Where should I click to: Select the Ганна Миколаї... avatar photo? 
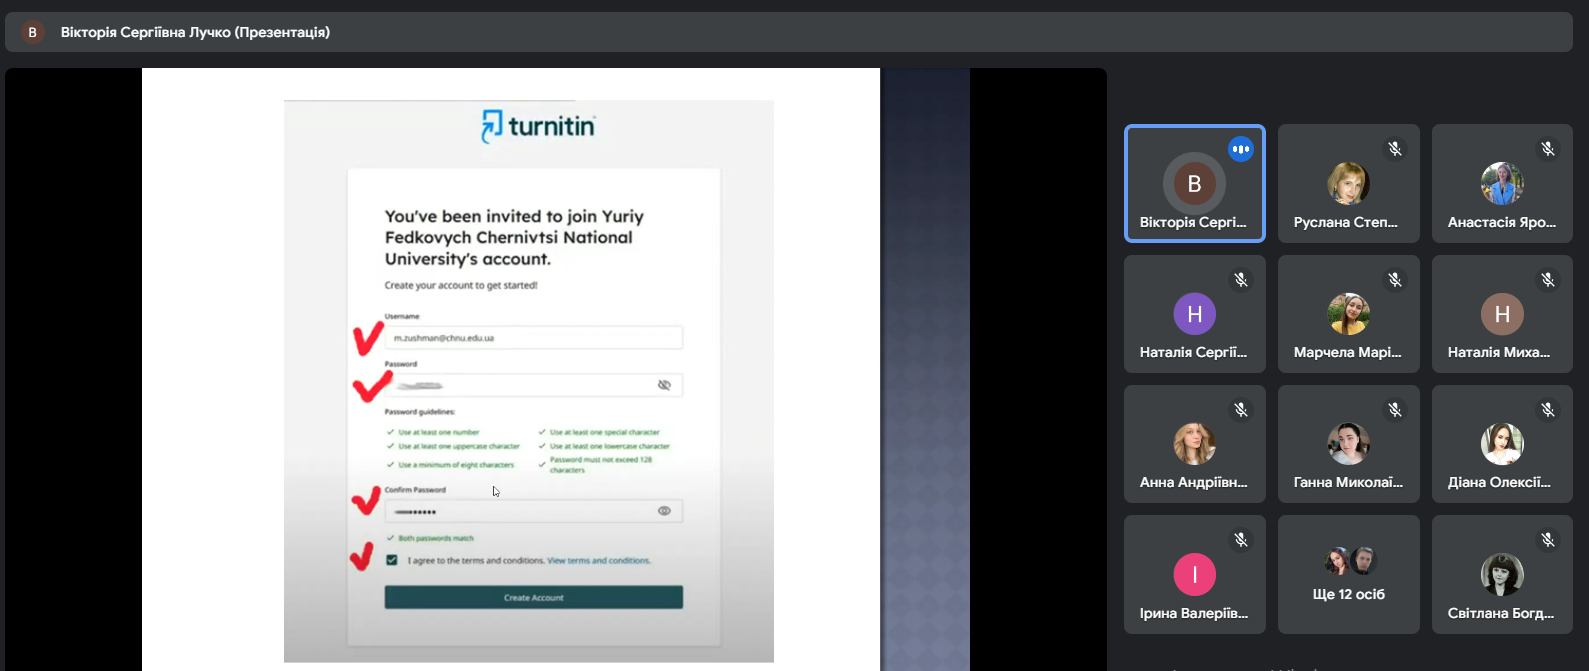[1348, 444]
